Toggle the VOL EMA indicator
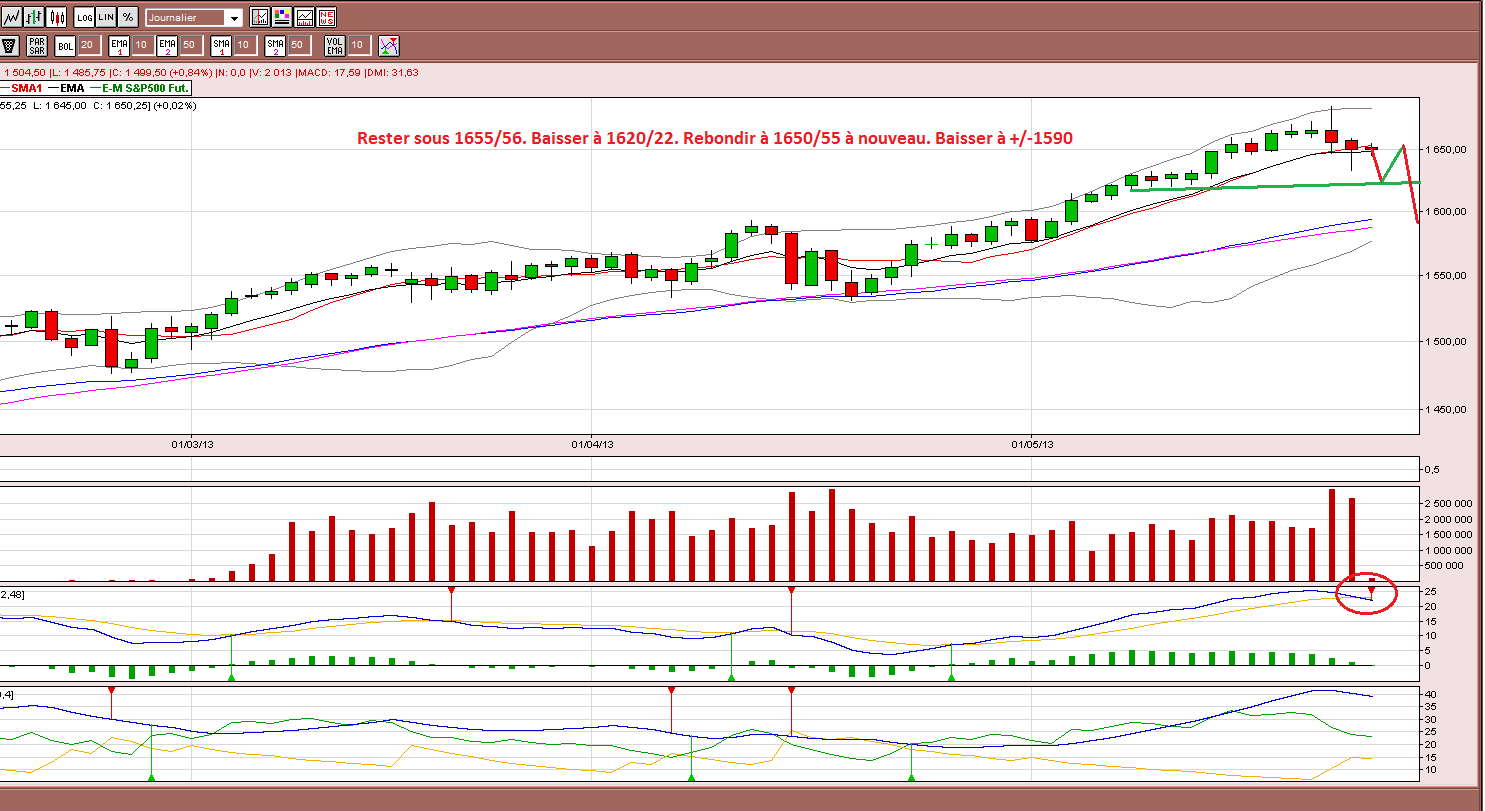 click(334, 45)
